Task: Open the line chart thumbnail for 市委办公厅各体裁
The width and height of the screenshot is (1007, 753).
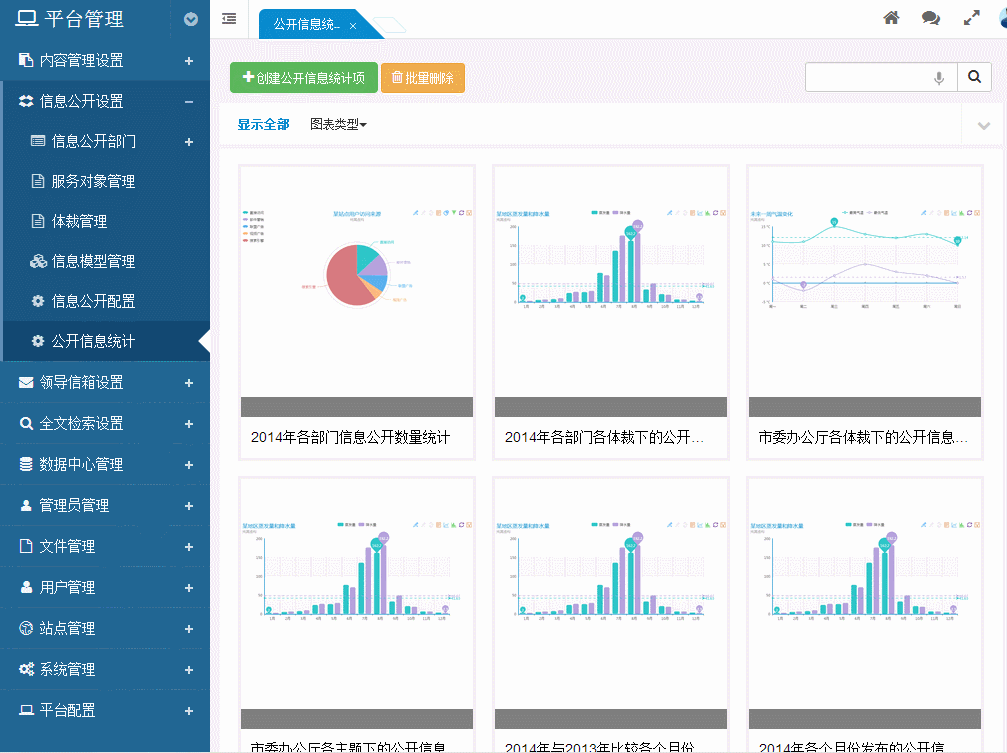Action: coord(864,280)
